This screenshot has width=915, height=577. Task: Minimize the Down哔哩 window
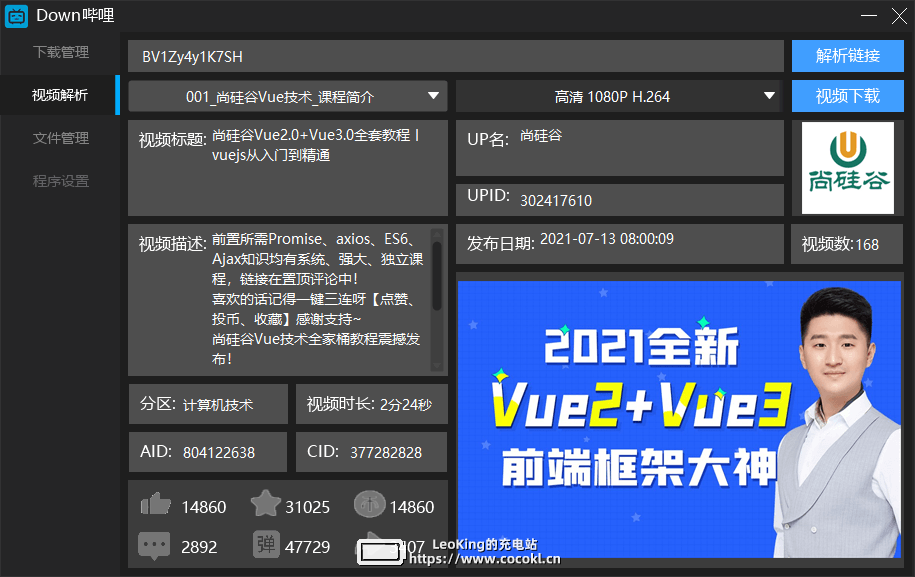pyautogui.click(x=868, y=16)
